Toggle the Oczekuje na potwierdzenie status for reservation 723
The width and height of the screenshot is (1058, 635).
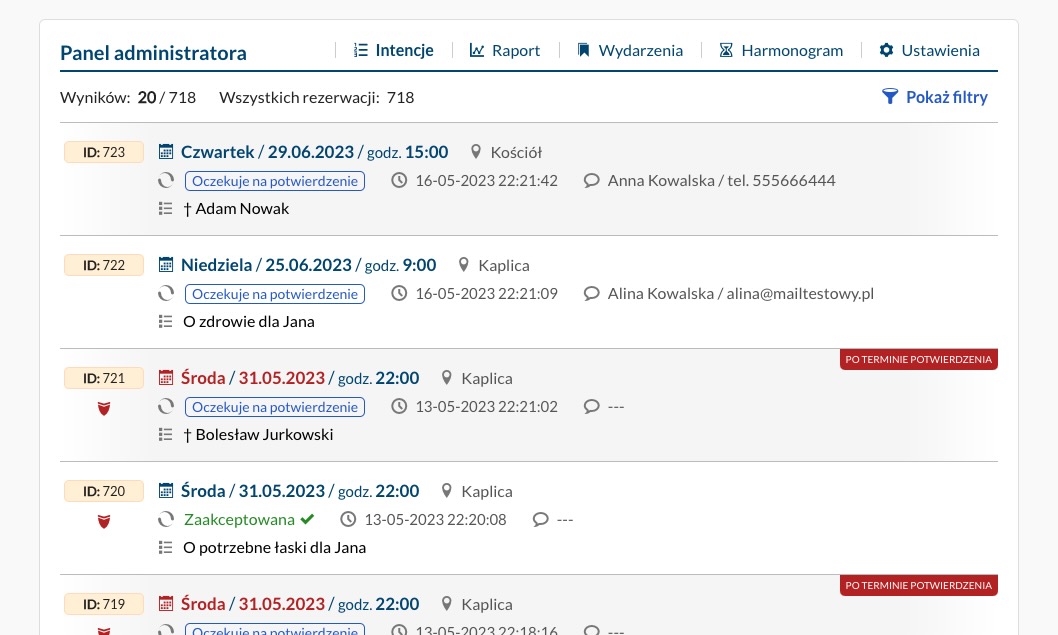point(275,181)
